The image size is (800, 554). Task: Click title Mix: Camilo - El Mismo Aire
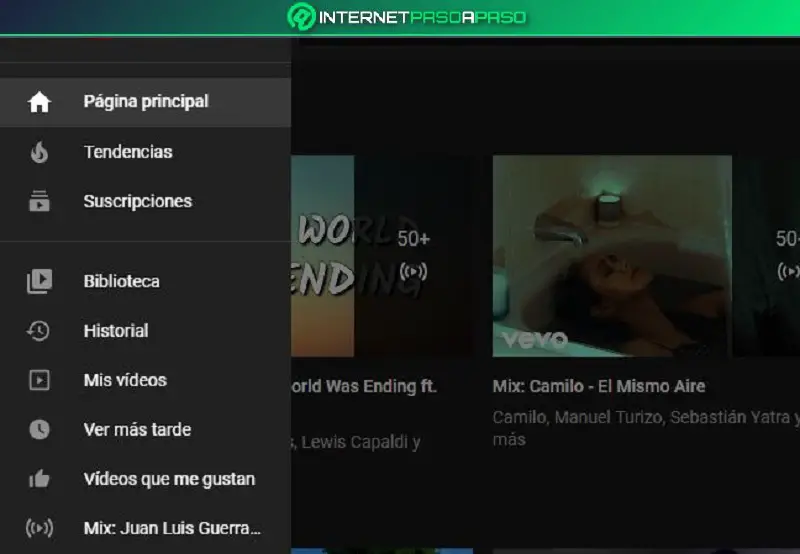(x=599, y=386)
